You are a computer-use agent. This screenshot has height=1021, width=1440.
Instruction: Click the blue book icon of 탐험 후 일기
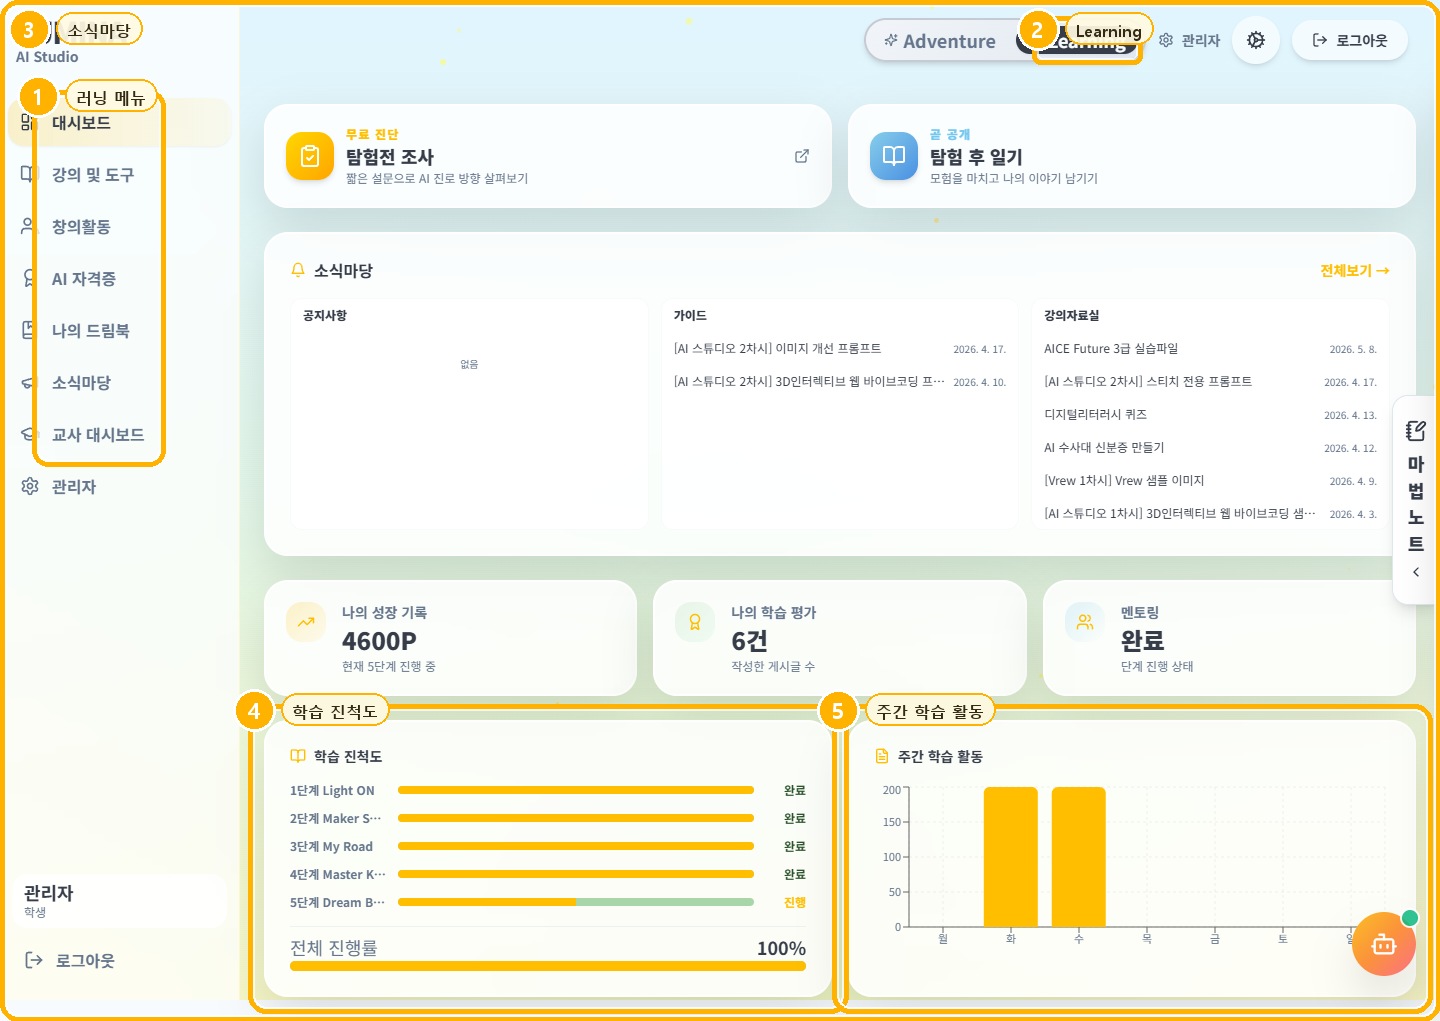894,156
